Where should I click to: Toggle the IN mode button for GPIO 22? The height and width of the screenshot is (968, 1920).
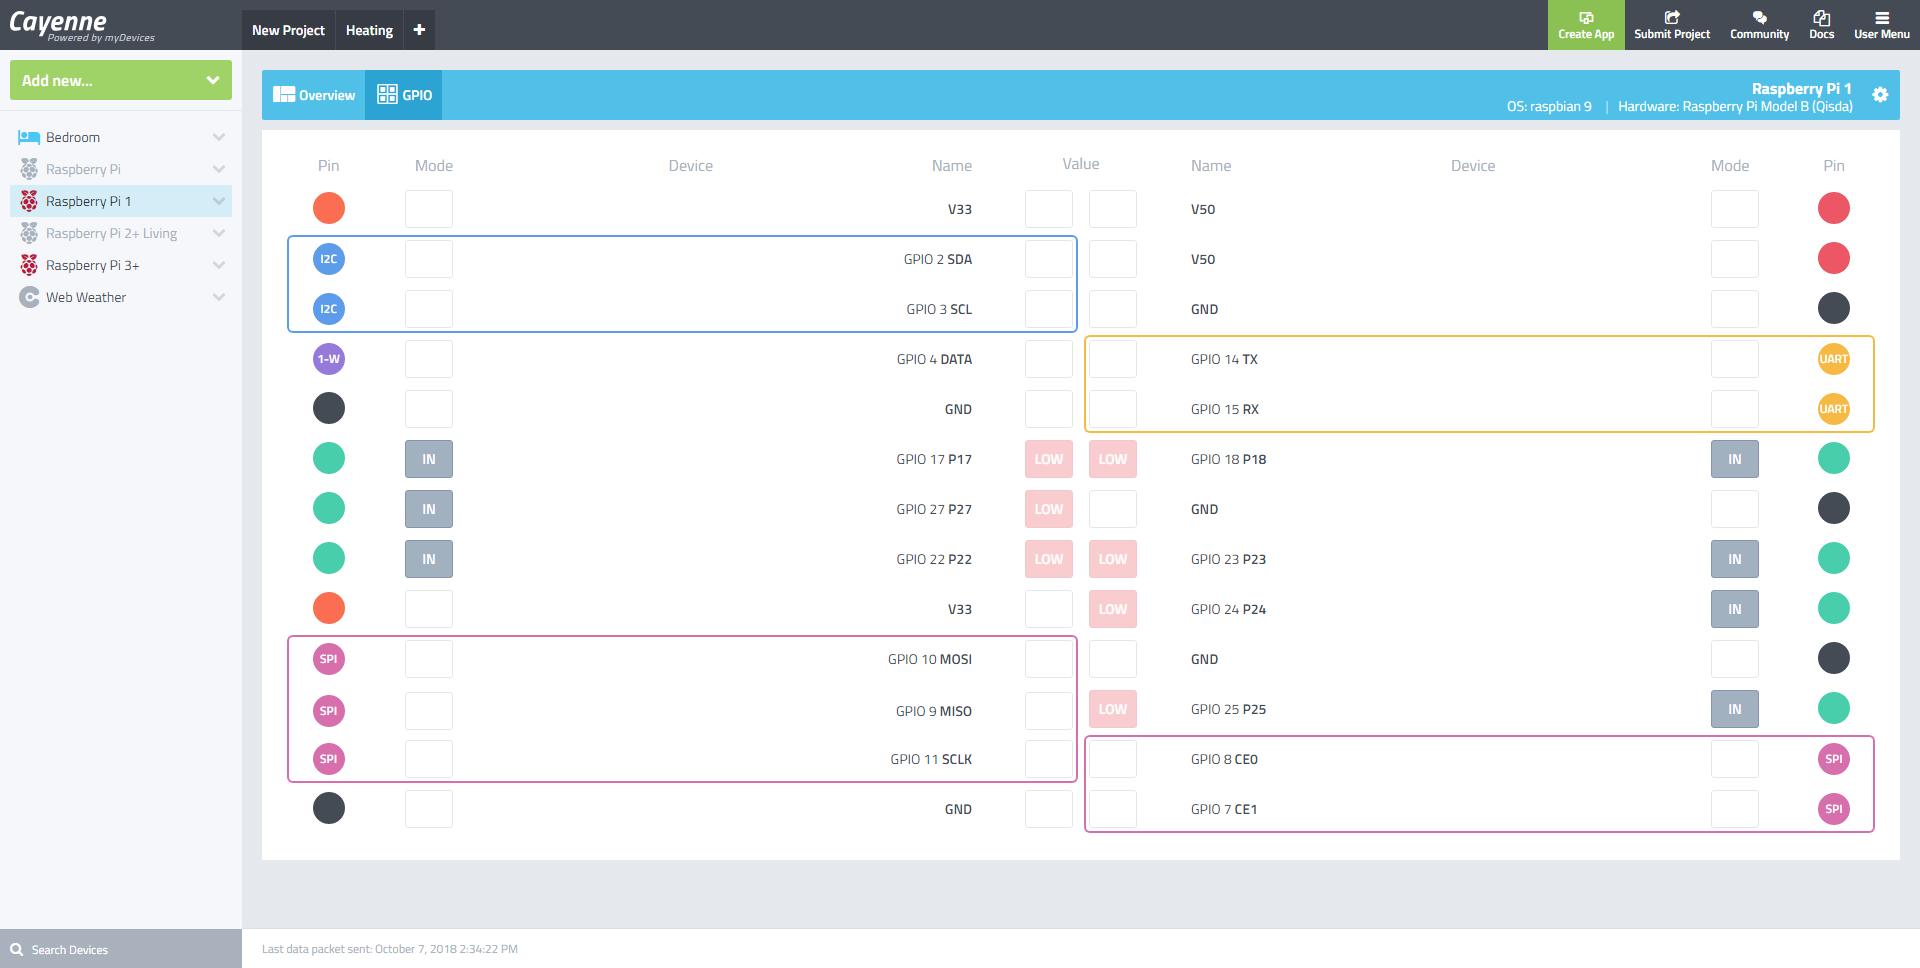click(x=429, y=559)
